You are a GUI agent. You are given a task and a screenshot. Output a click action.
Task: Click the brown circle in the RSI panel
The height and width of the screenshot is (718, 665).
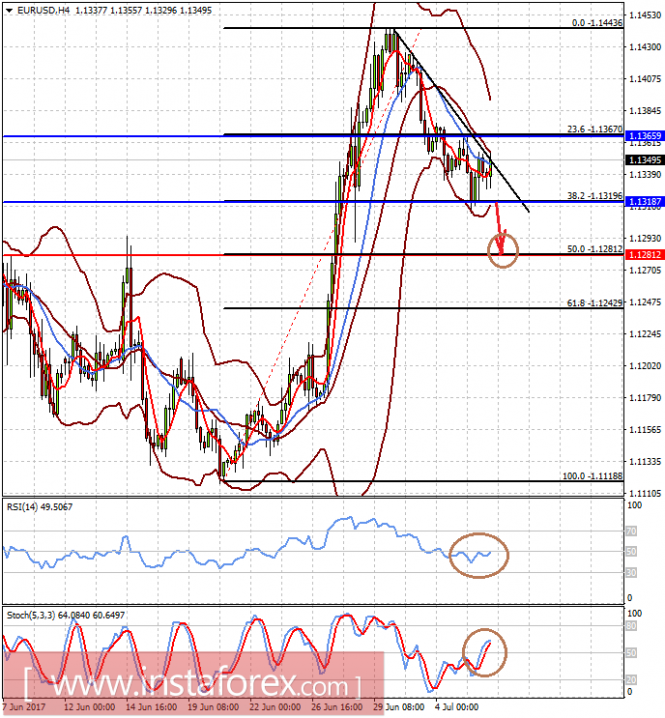coord(478,555)
